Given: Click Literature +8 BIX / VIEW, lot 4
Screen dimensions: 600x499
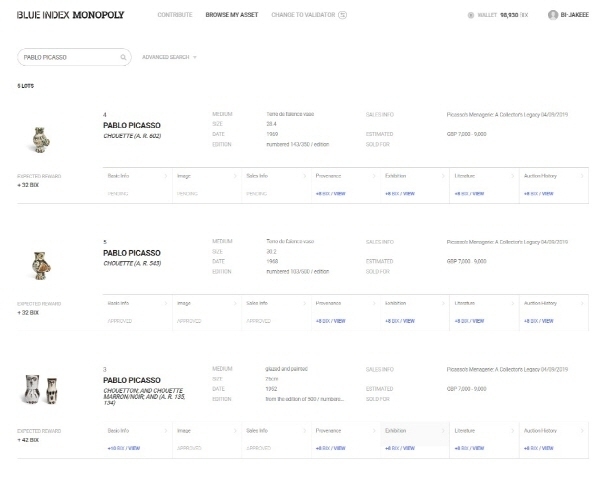Looking at the screenshot, I should click(469, 194).
